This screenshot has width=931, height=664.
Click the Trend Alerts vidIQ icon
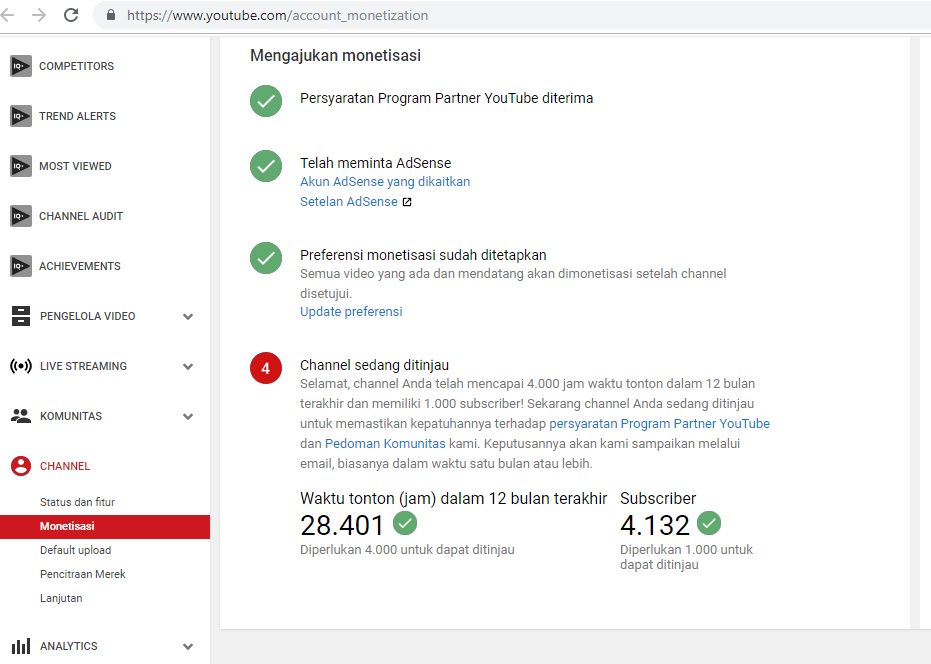[21, 116]
